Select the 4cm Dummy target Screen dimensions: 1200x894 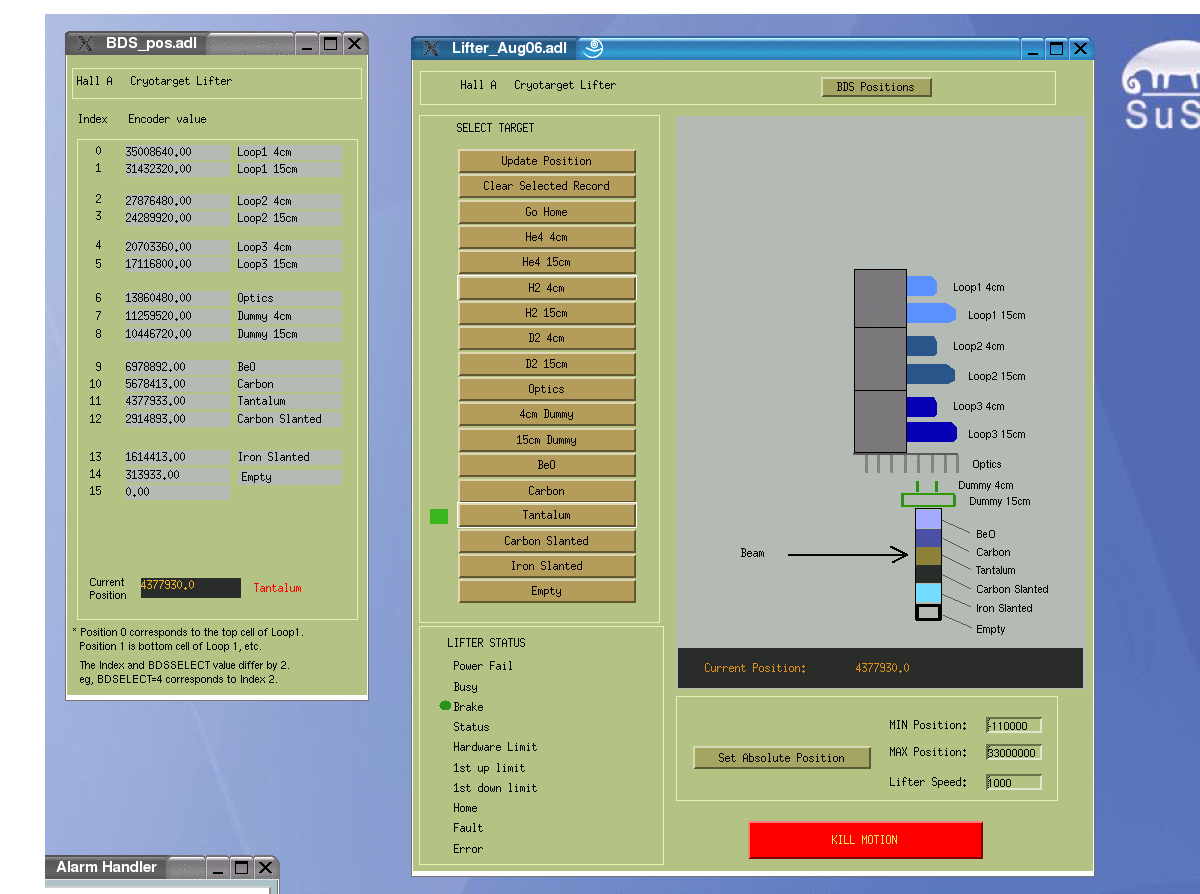547,414
